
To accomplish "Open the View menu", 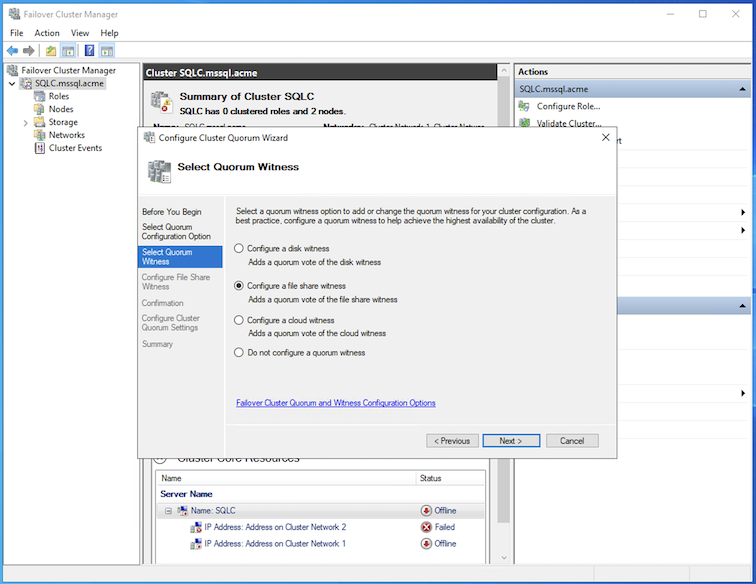I will point(80,33).
